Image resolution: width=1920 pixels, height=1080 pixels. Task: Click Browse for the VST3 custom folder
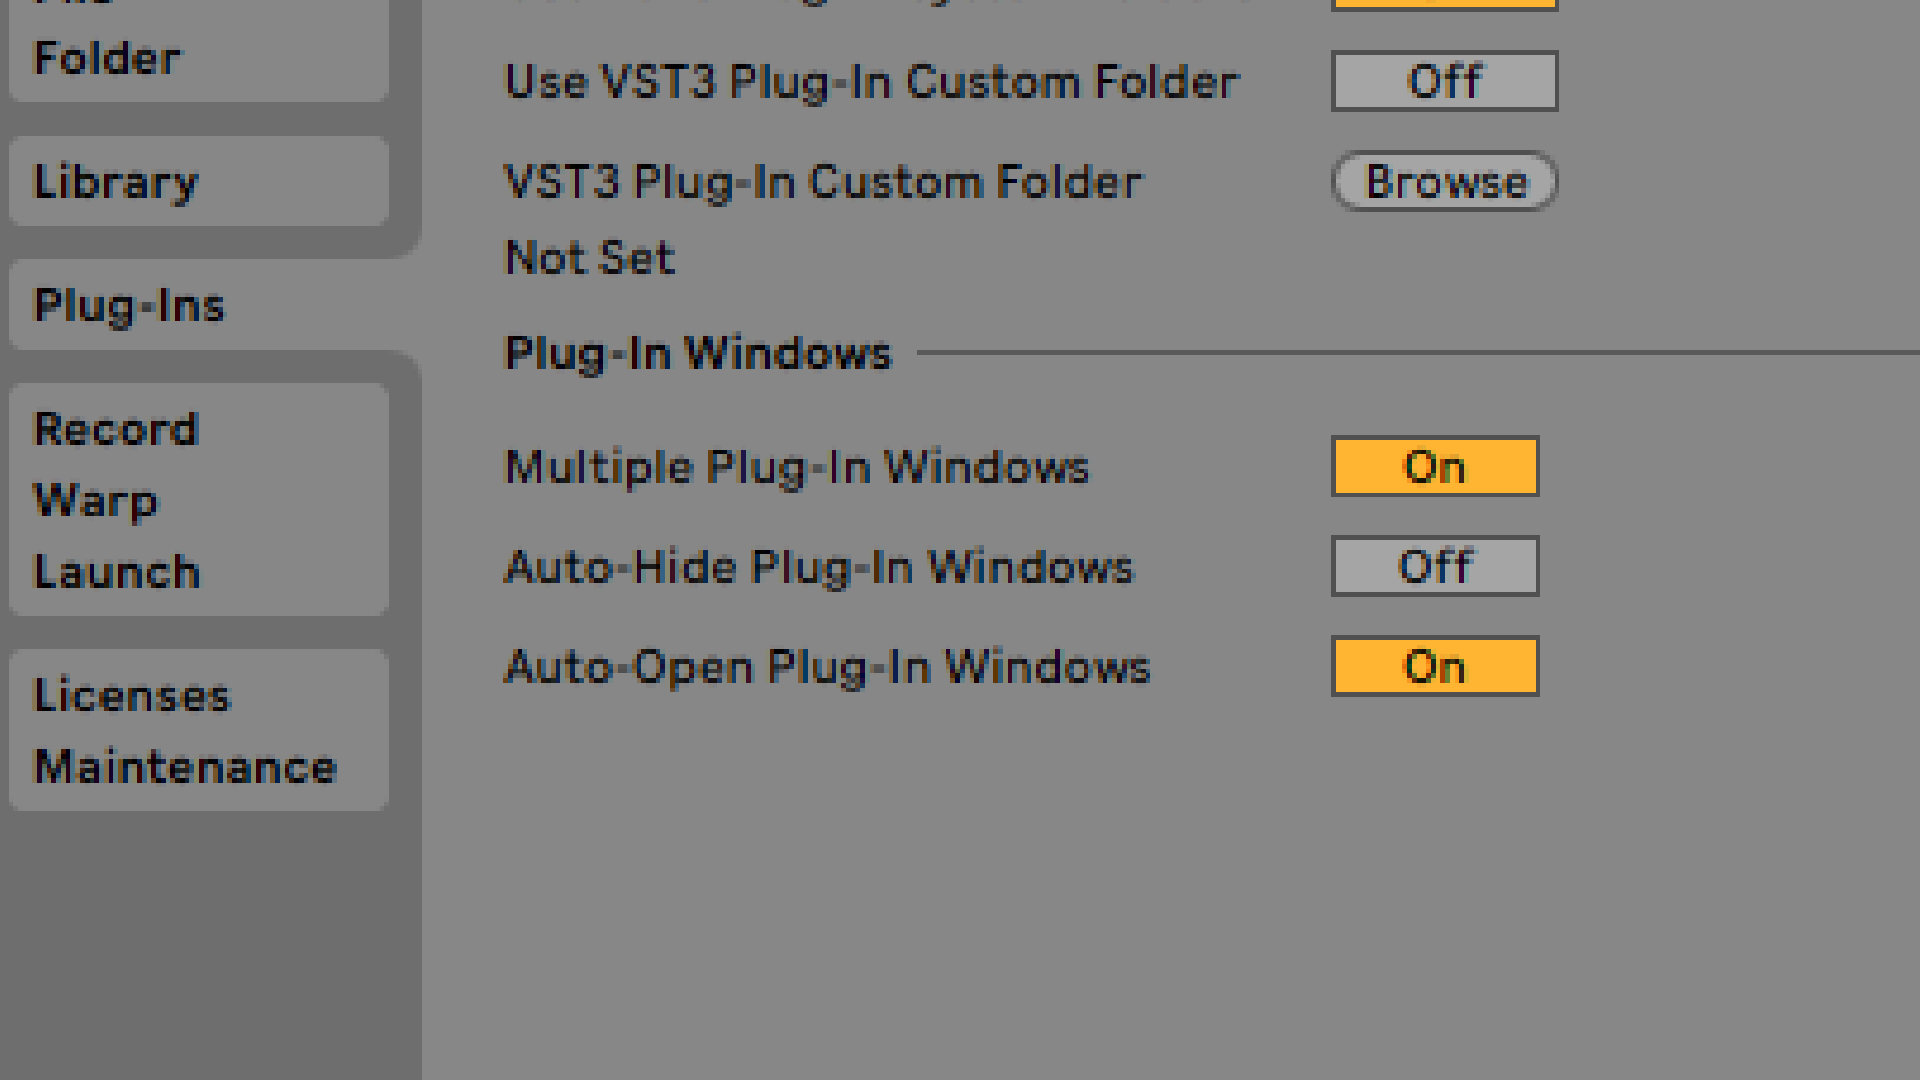pos(1444,182)
